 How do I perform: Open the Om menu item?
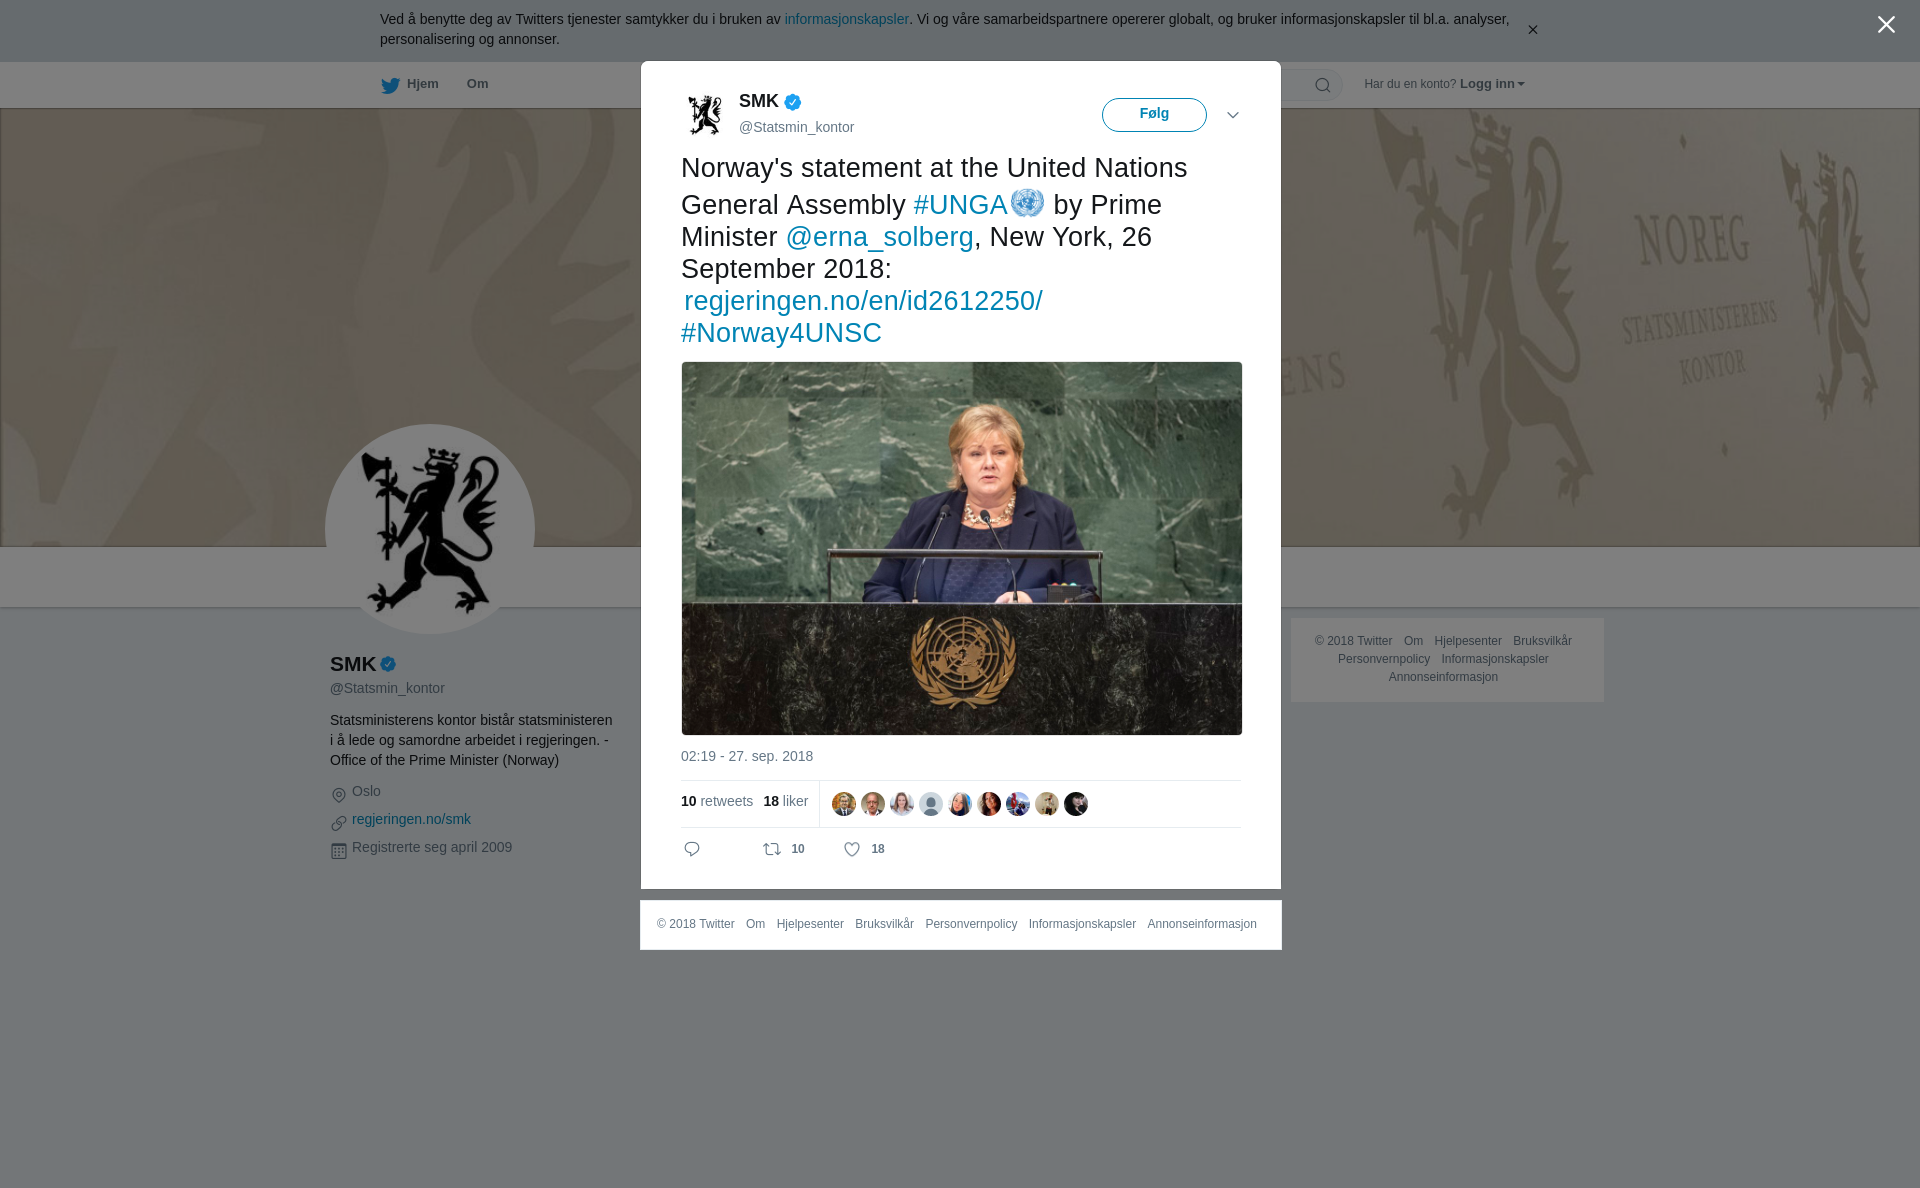click(477, 84)
